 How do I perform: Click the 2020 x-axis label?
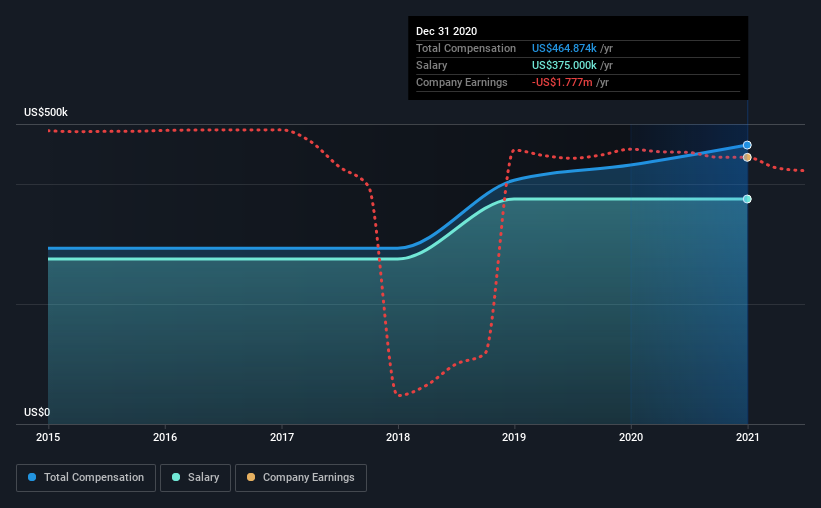tap(631, 437)
